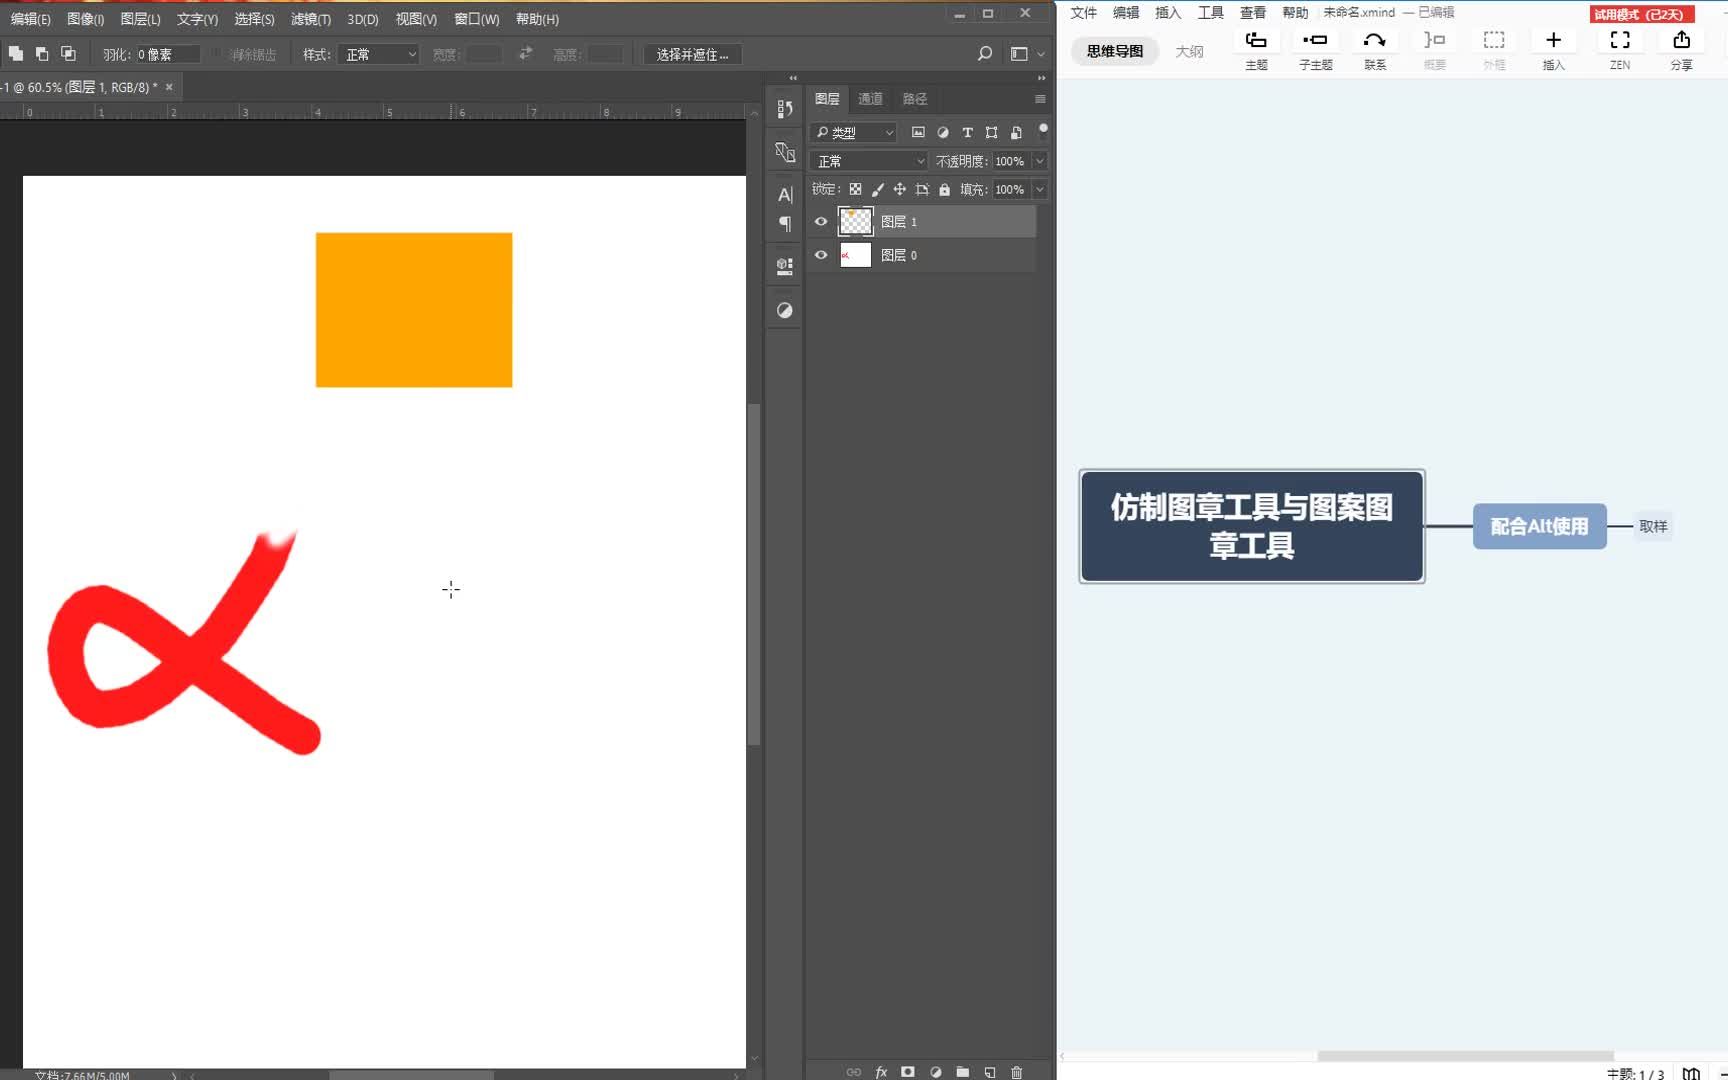Enable lock transparent pixels for the layer
This screenshot has height=1080, width=1728.
coord(855,189)
